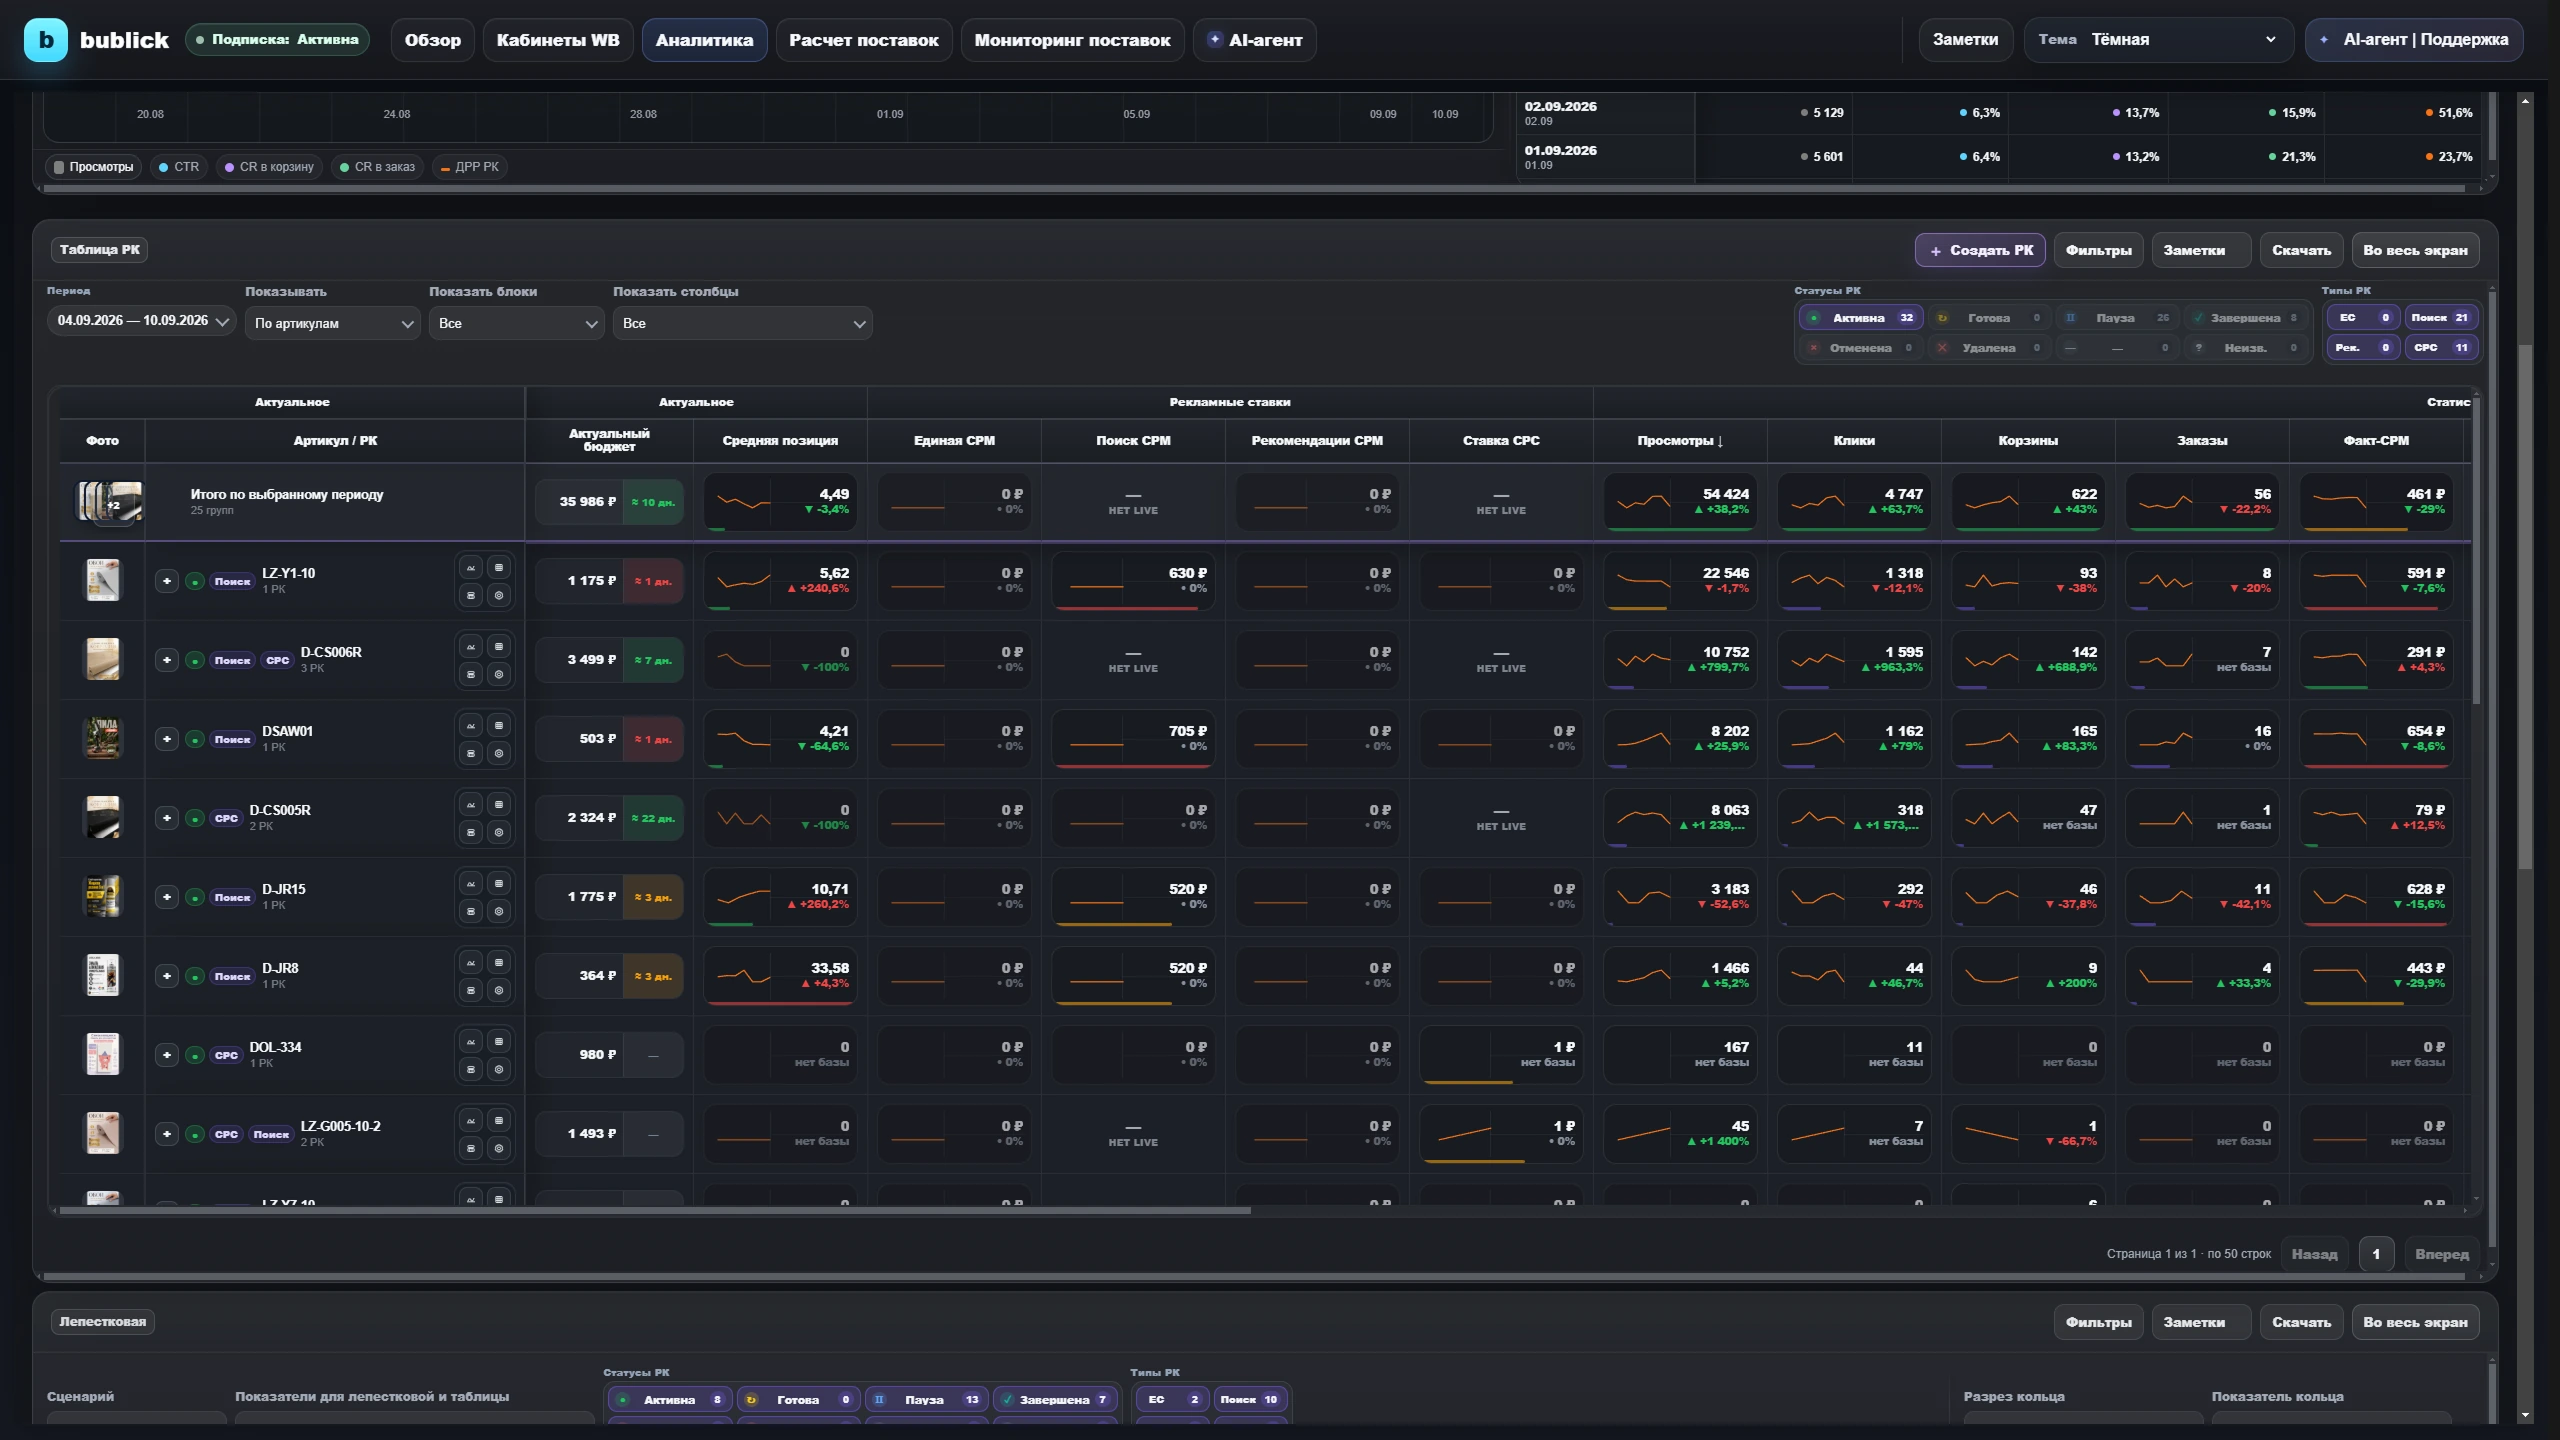
Task: Click list icon in D-JR15 row
Action: tap(499, 884)
